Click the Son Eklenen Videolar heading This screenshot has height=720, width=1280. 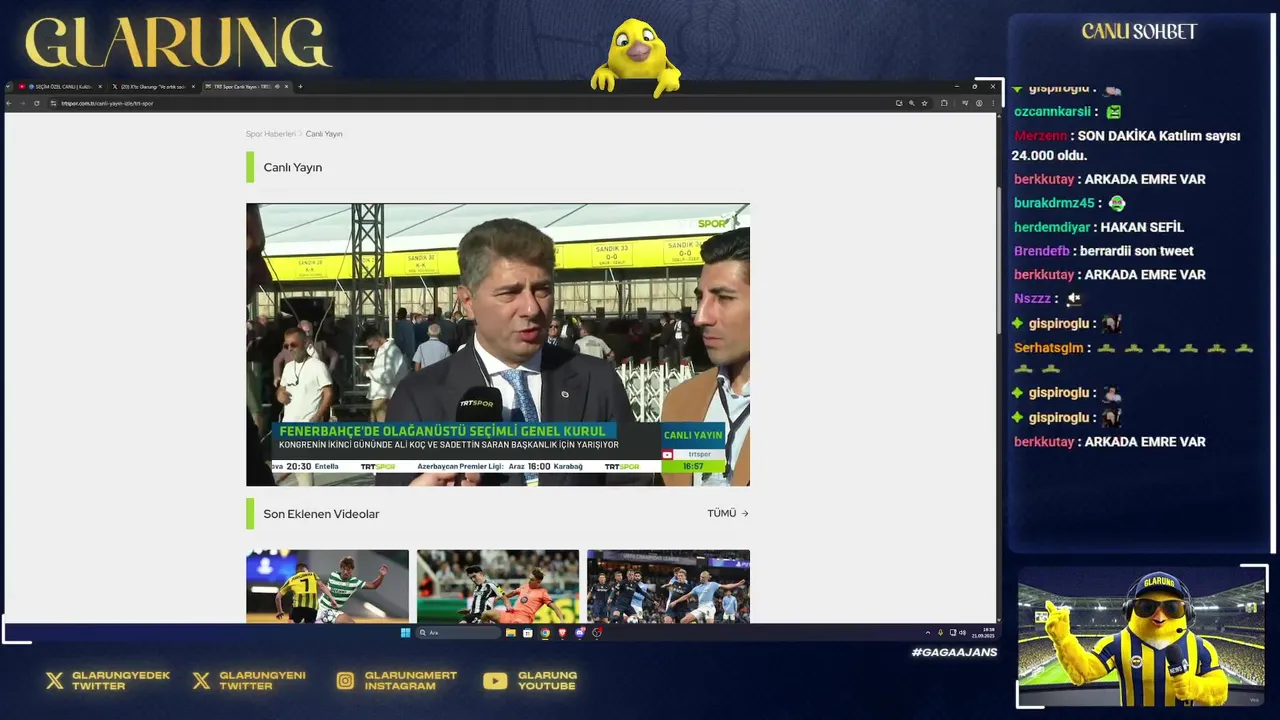tap(321, 514)
